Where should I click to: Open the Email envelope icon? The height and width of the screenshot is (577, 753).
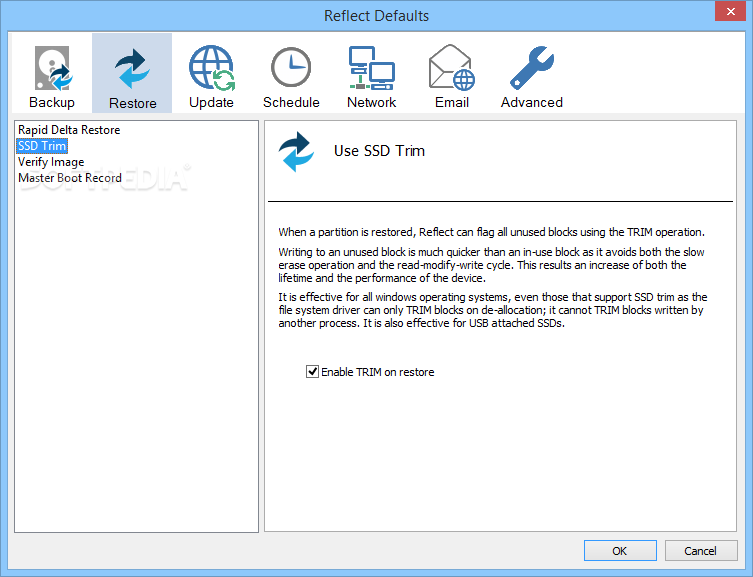click(x=451, y=67)
